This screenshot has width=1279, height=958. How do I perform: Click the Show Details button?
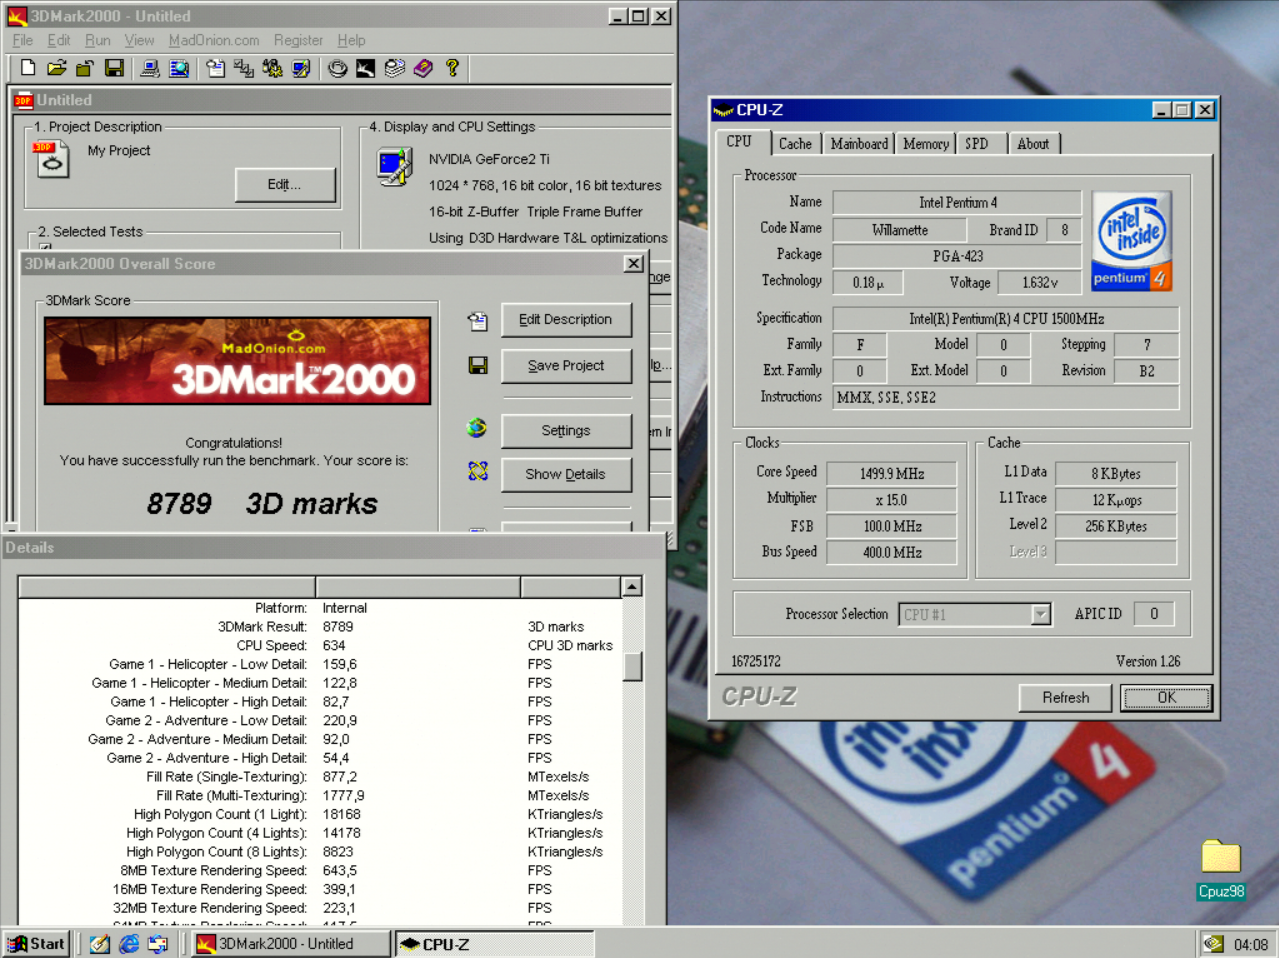point(566,475)
